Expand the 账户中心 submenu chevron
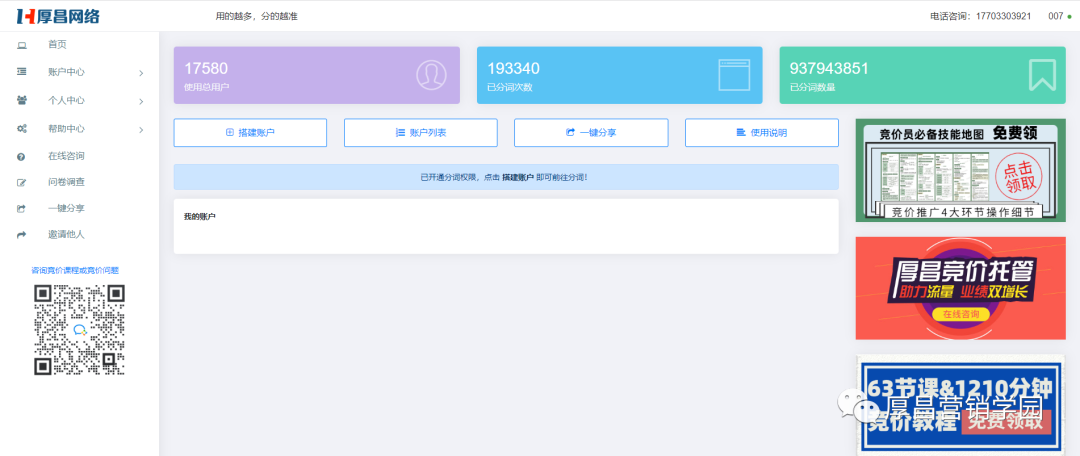1080x456 pixels. point(141,72)
